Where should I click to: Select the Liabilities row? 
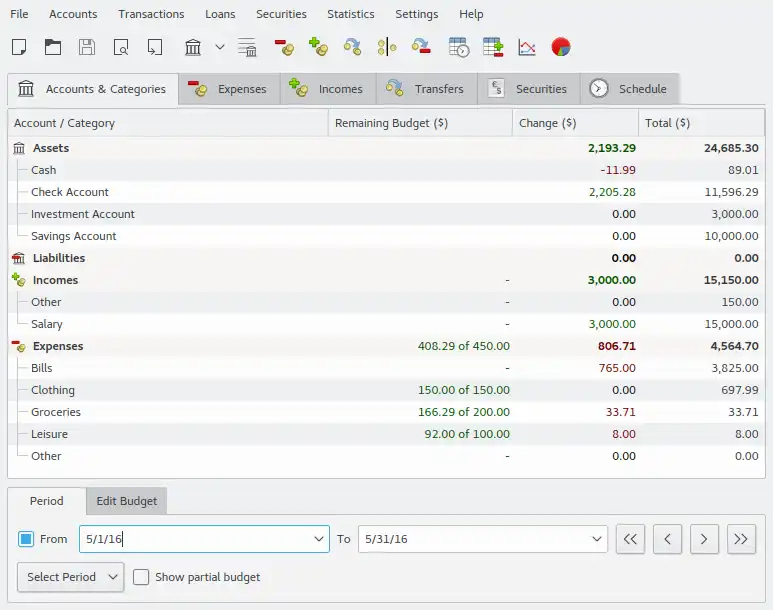[386, 258]
